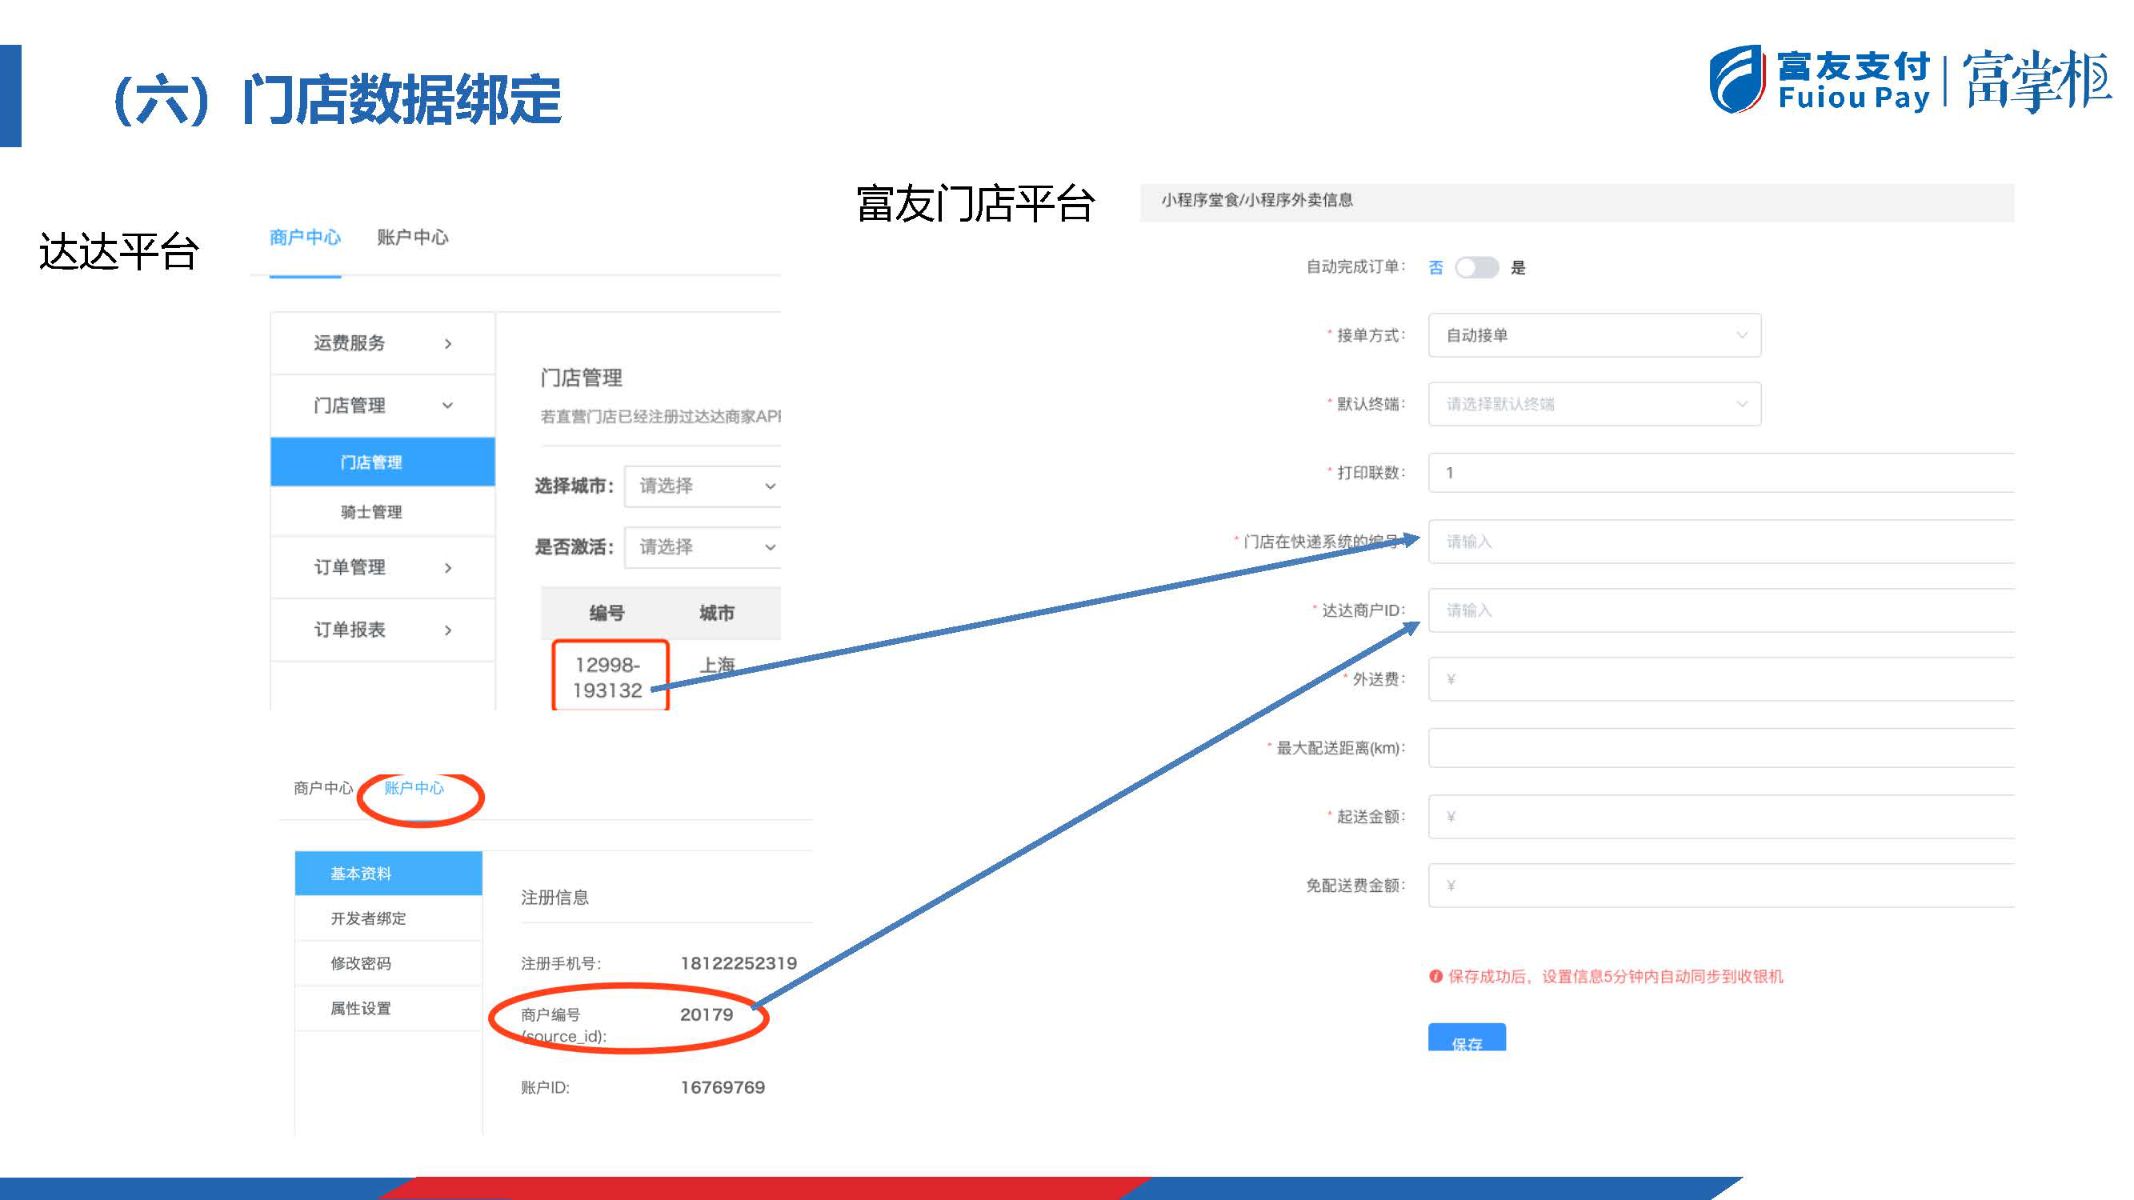Select highlighted 门店管理 submenu item
This screenshot has width=2134, height=1200.
click(x=382, y=462)
